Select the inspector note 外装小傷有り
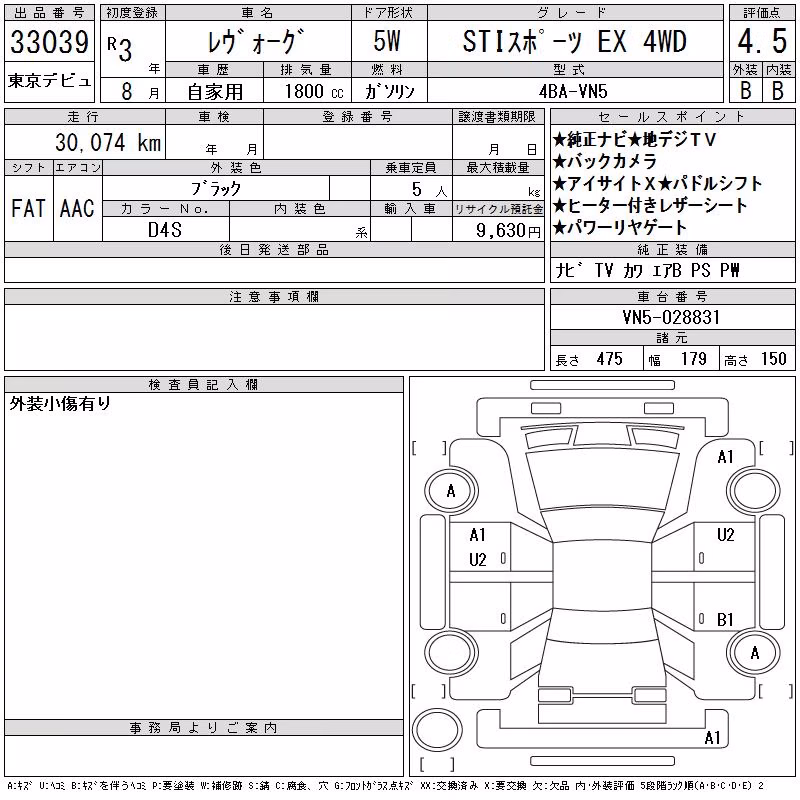 click(x=60, y=404)
